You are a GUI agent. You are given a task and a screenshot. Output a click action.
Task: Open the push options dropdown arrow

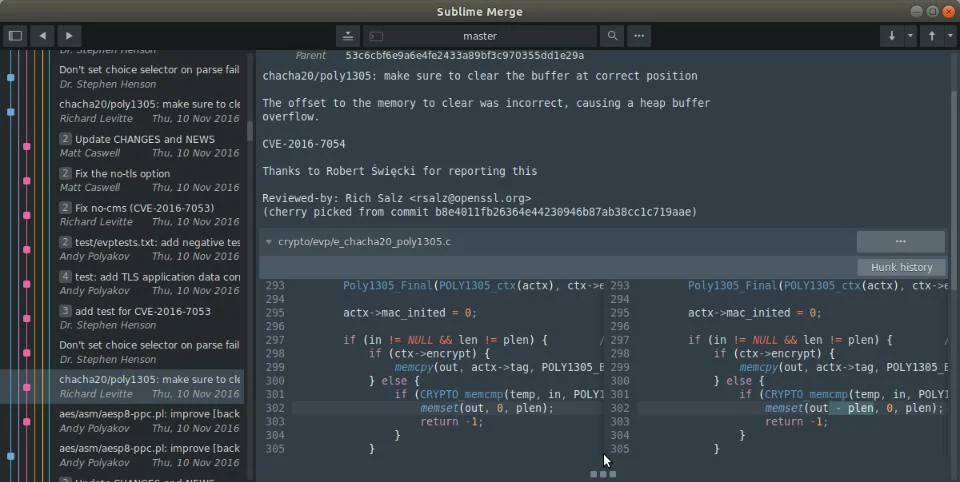pos(950,36)
